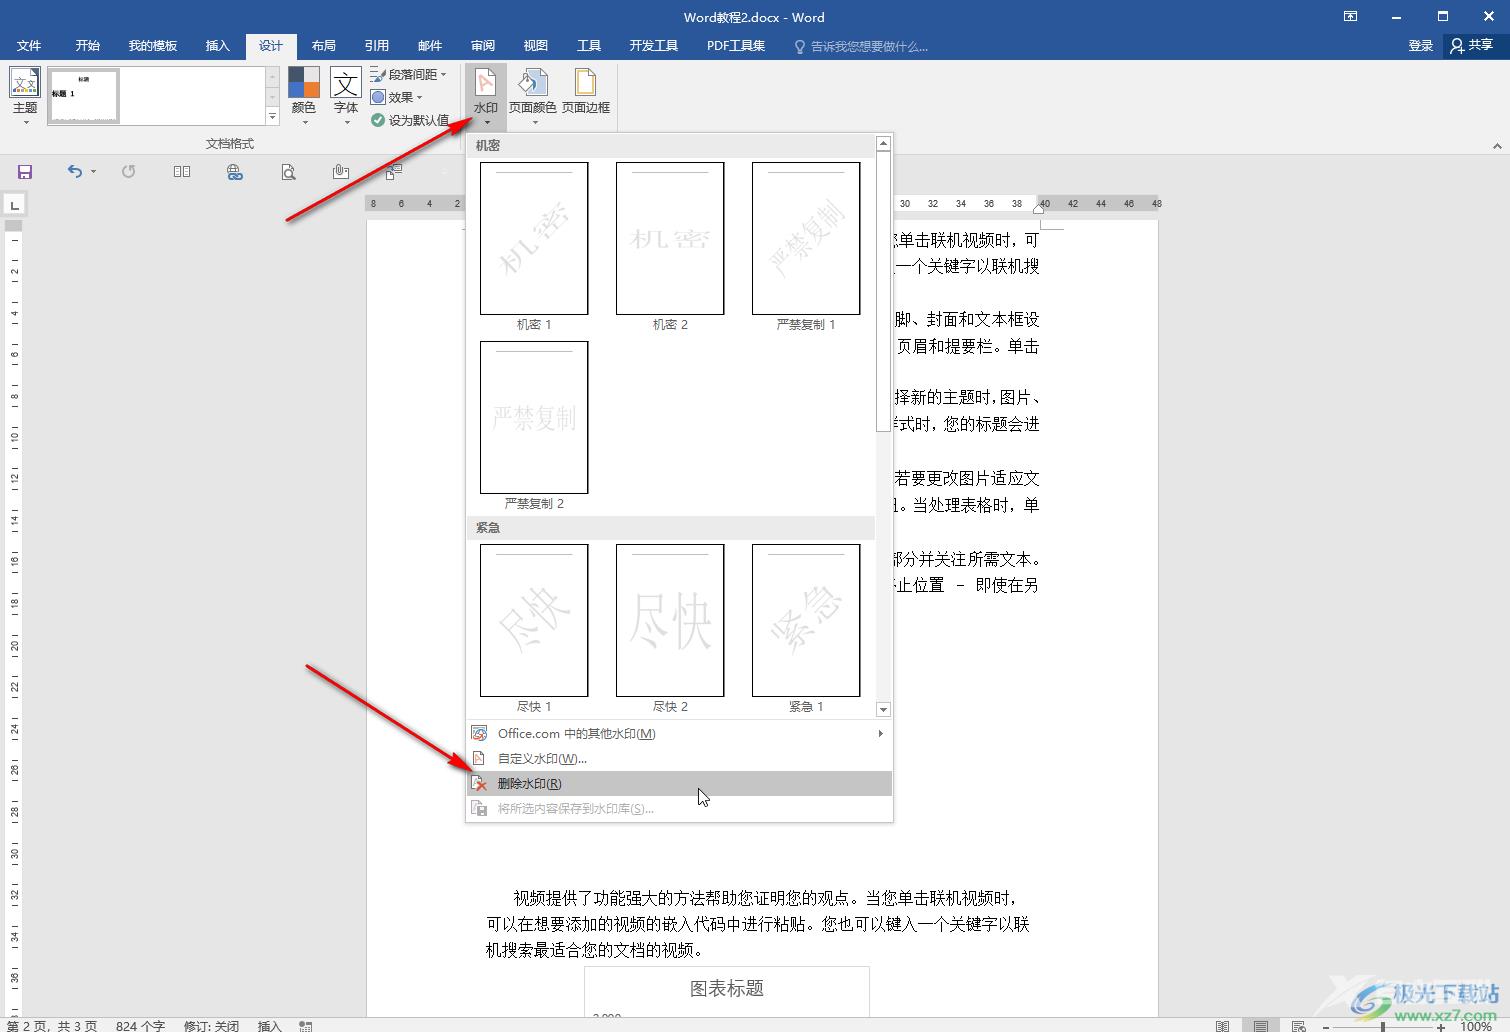Click the ribbon display options icon in title bar
This screenshot has width=1510, height=1032.
tap(1350, 16)
